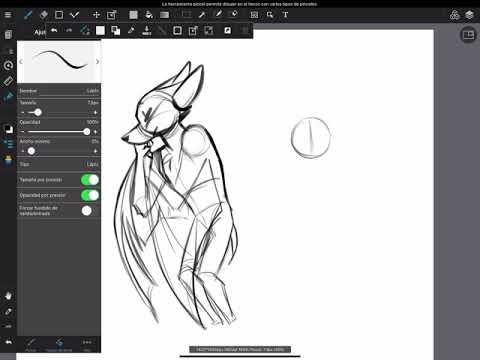Select the Eyedropper in shortcut bar

coord(131,31)
